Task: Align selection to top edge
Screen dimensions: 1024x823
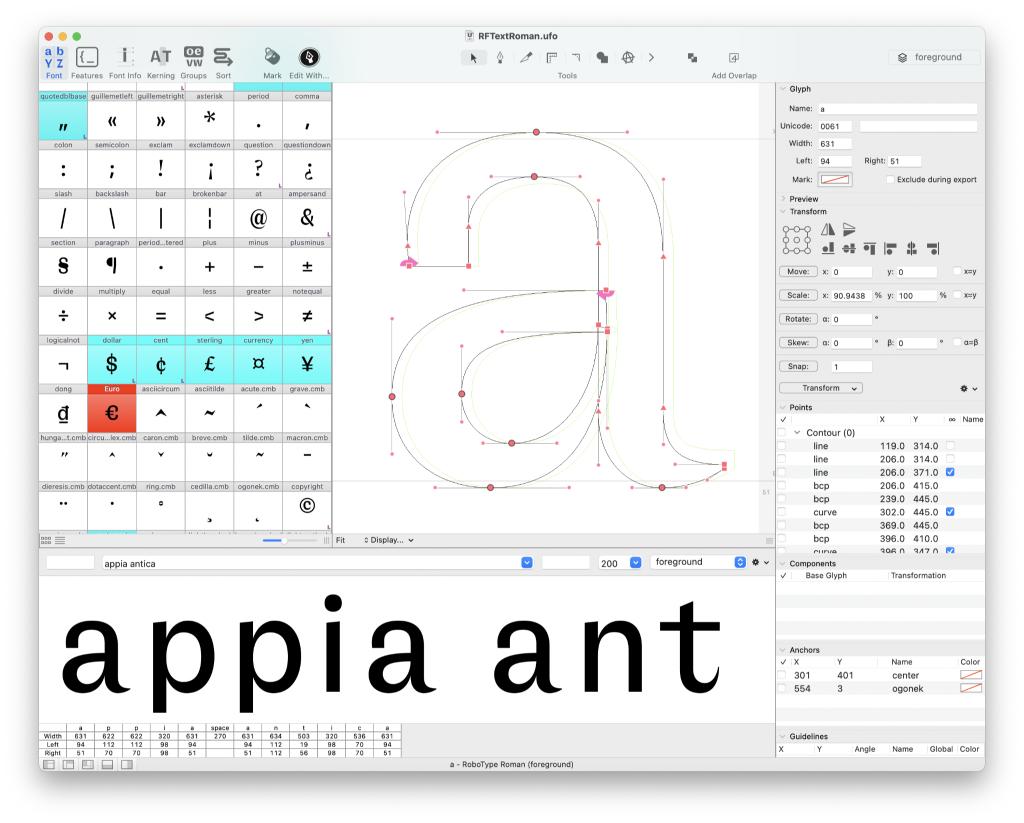Action: point(870,248)
